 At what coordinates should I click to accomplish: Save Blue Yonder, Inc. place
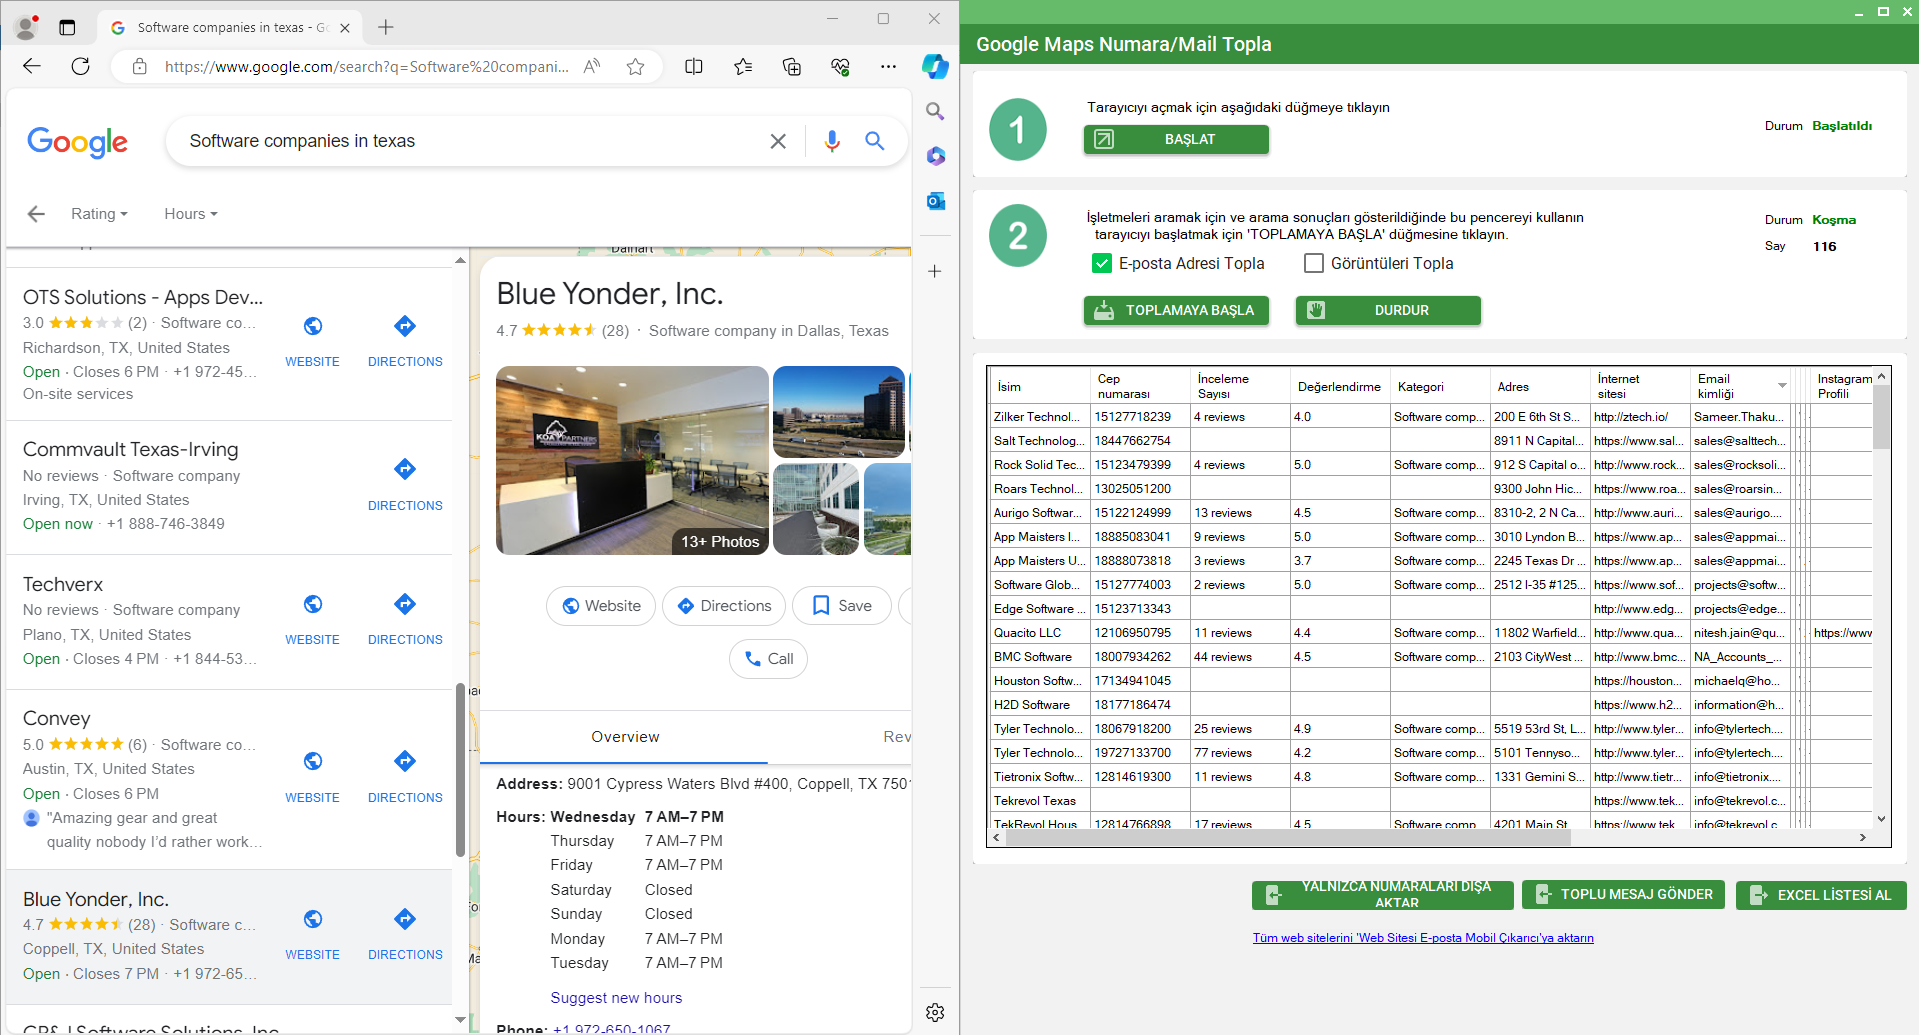(x=842, y=606)
